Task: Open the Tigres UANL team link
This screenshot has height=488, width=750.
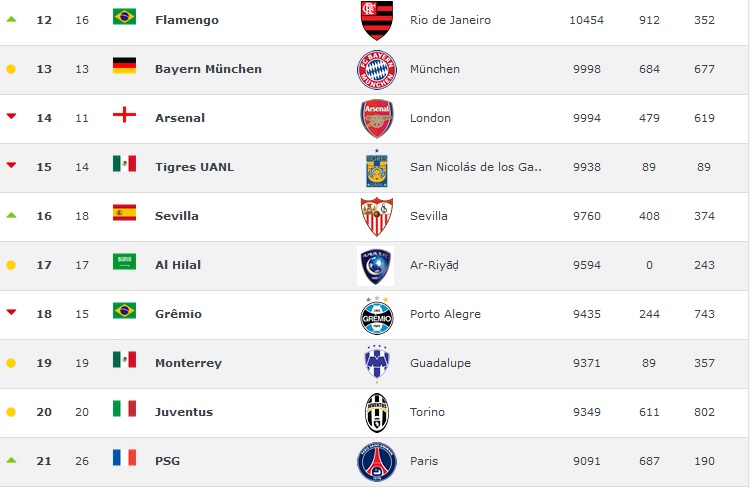Action: click(195, 167)
